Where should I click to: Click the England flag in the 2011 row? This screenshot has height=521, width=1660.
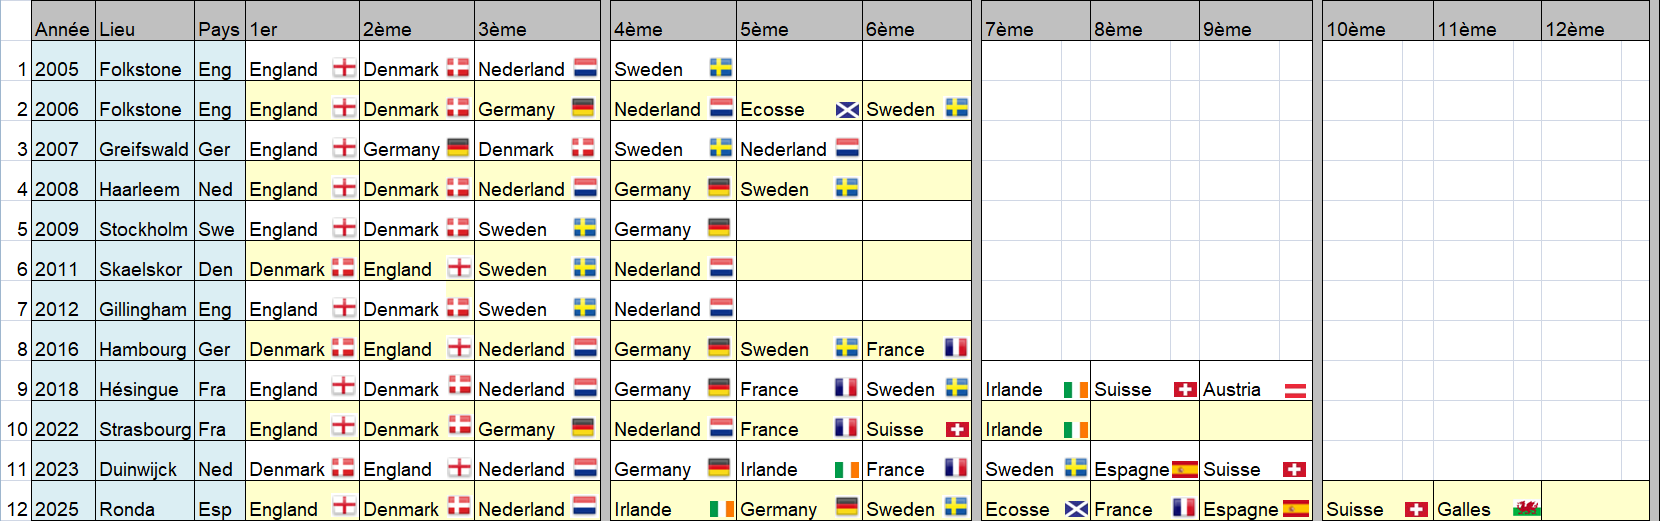(459, 268)
